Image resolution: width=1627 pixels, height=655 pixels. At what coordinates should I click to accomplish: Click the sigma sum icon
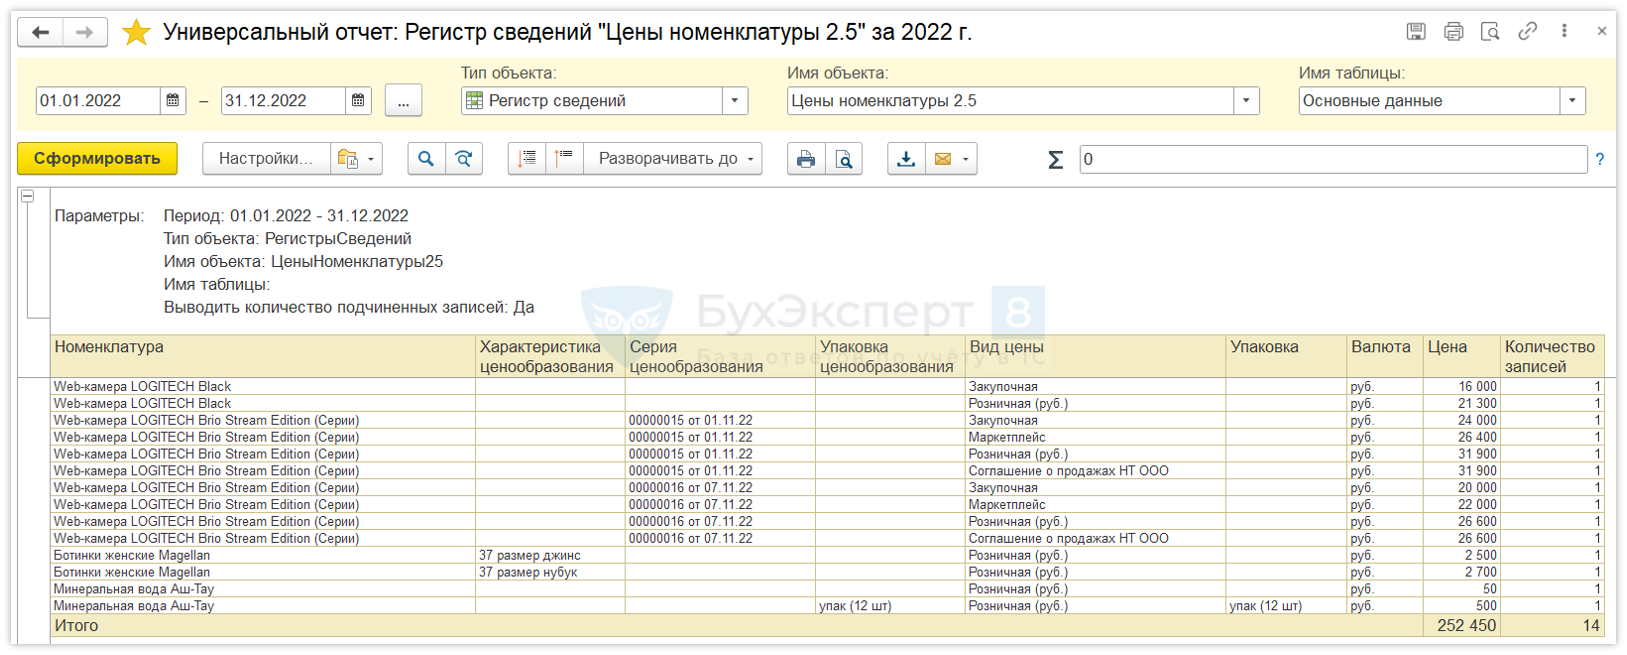1055,159
